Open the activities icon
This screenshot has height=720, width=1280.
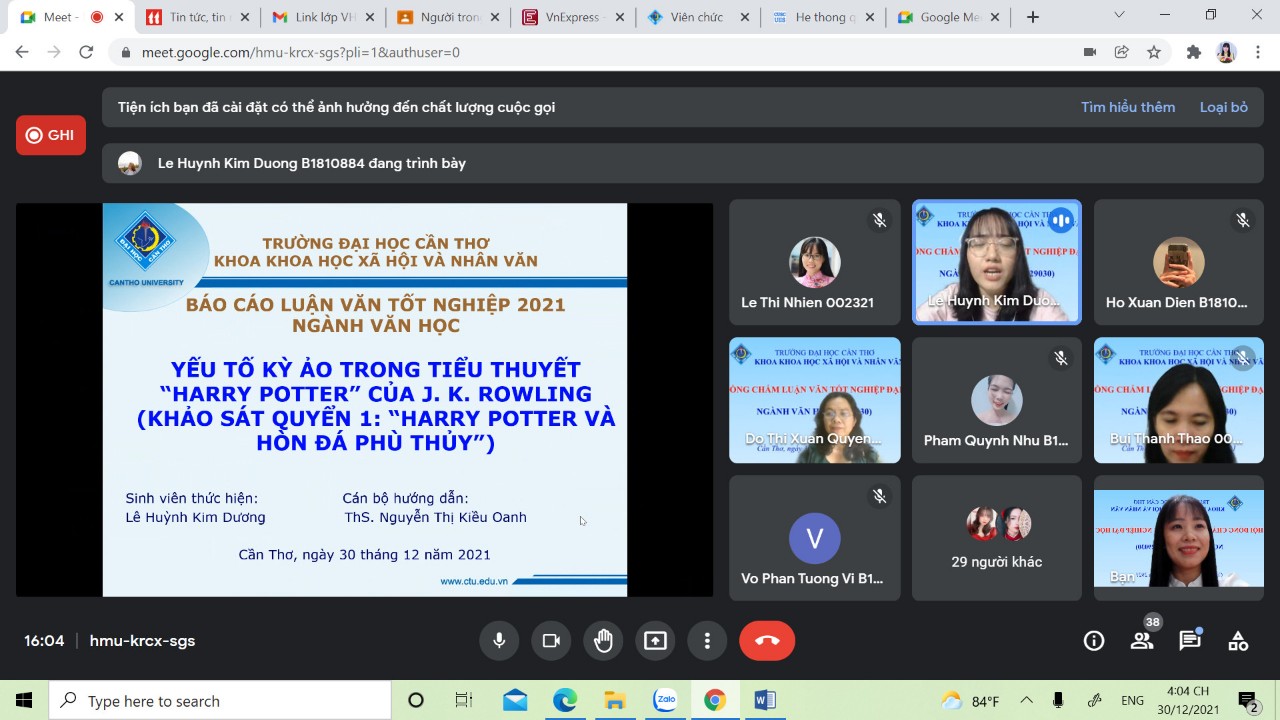pyautogui.click(x=1238, y=641)
